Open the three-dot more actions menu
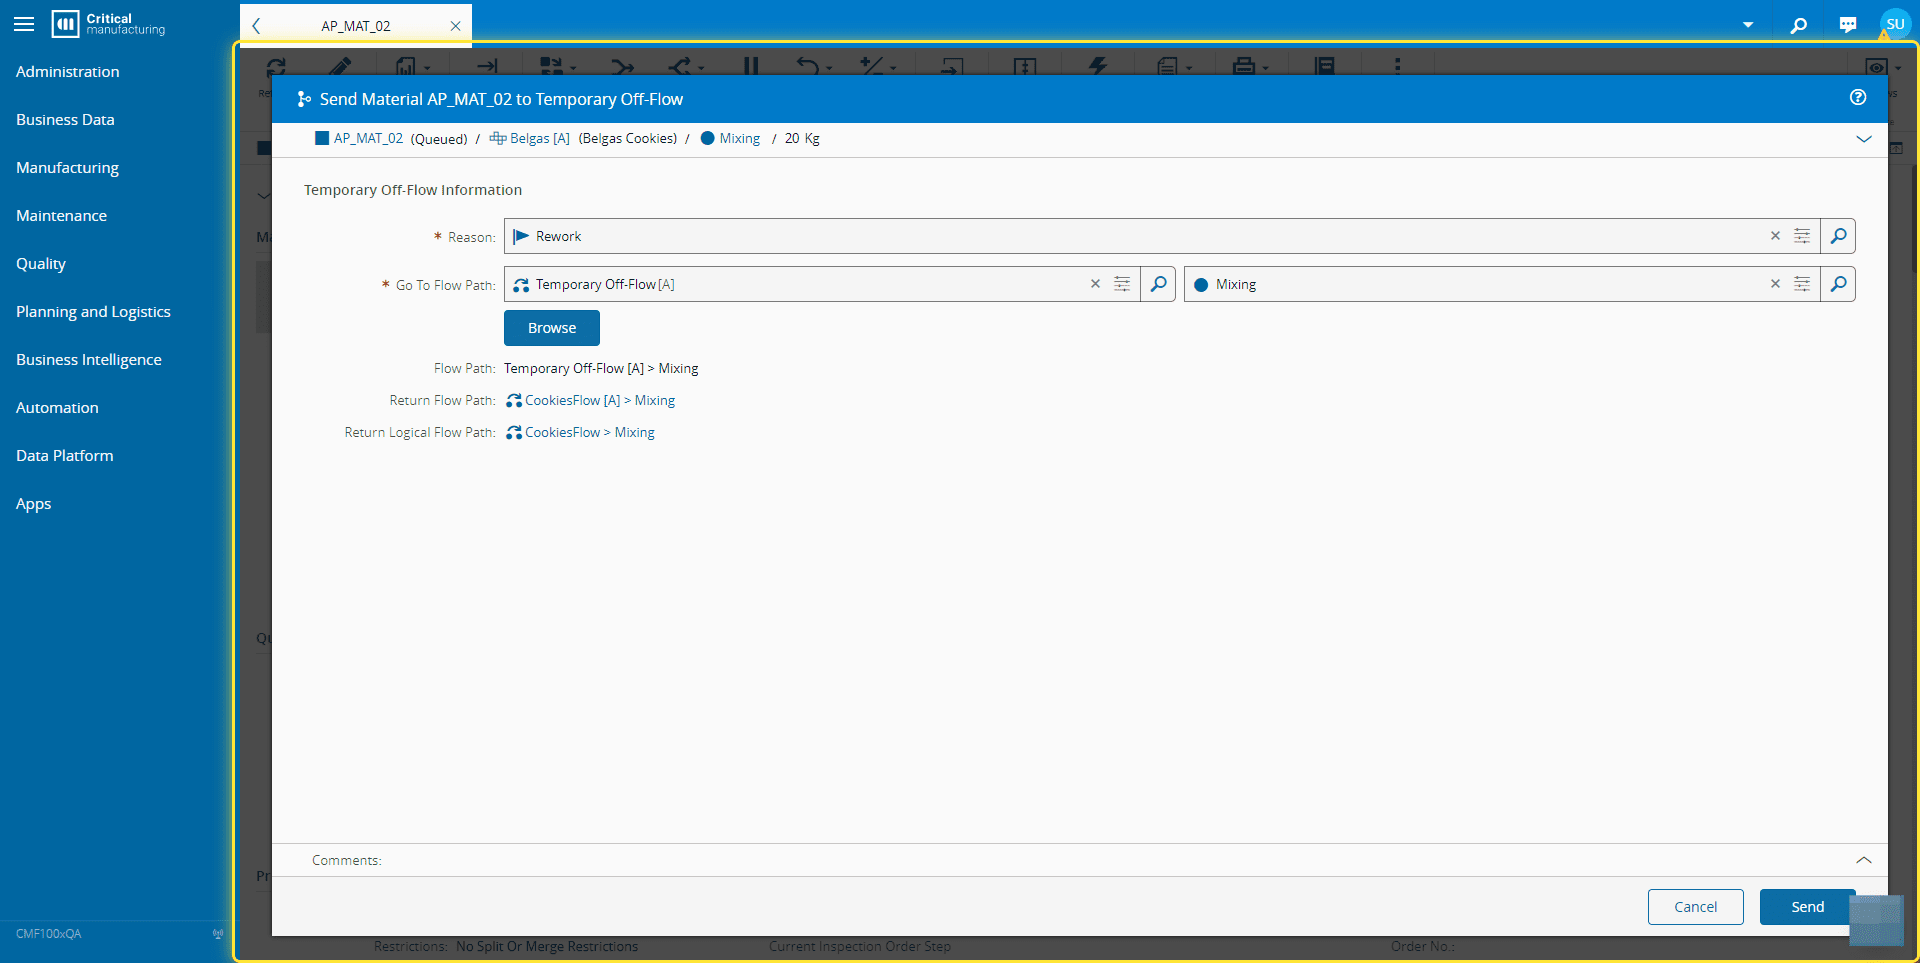1920x963 pixels. point(1398,66)
